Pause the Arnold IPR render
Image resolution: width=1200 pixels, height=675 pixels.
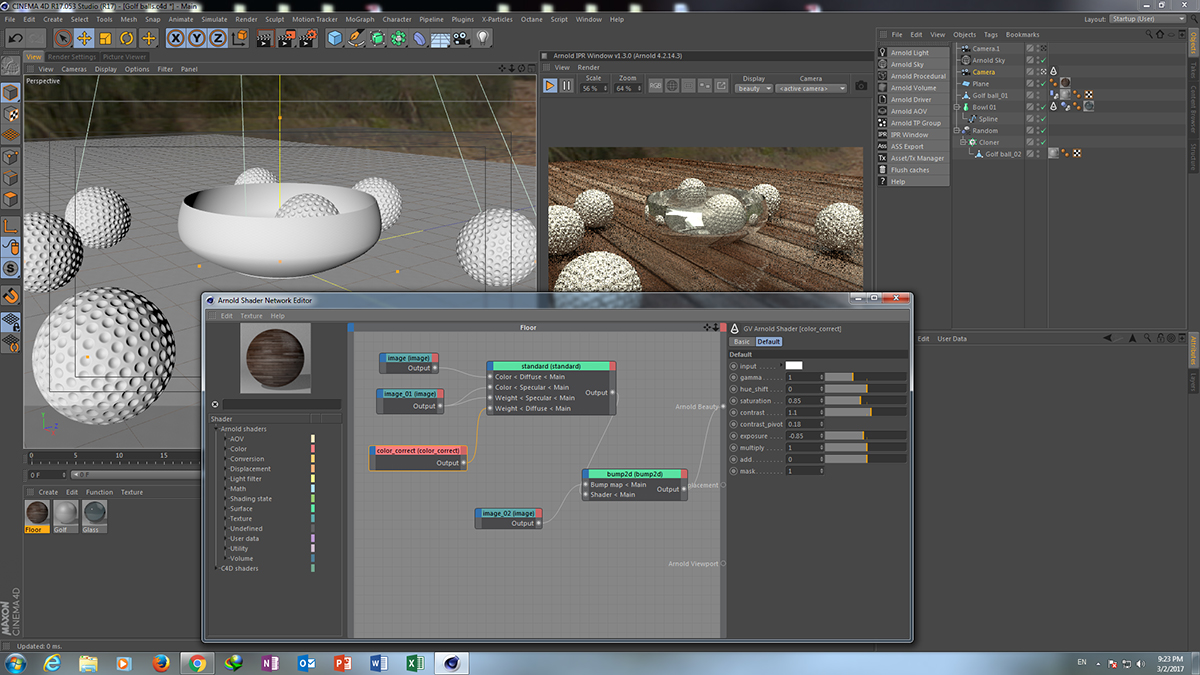[566, 87]
